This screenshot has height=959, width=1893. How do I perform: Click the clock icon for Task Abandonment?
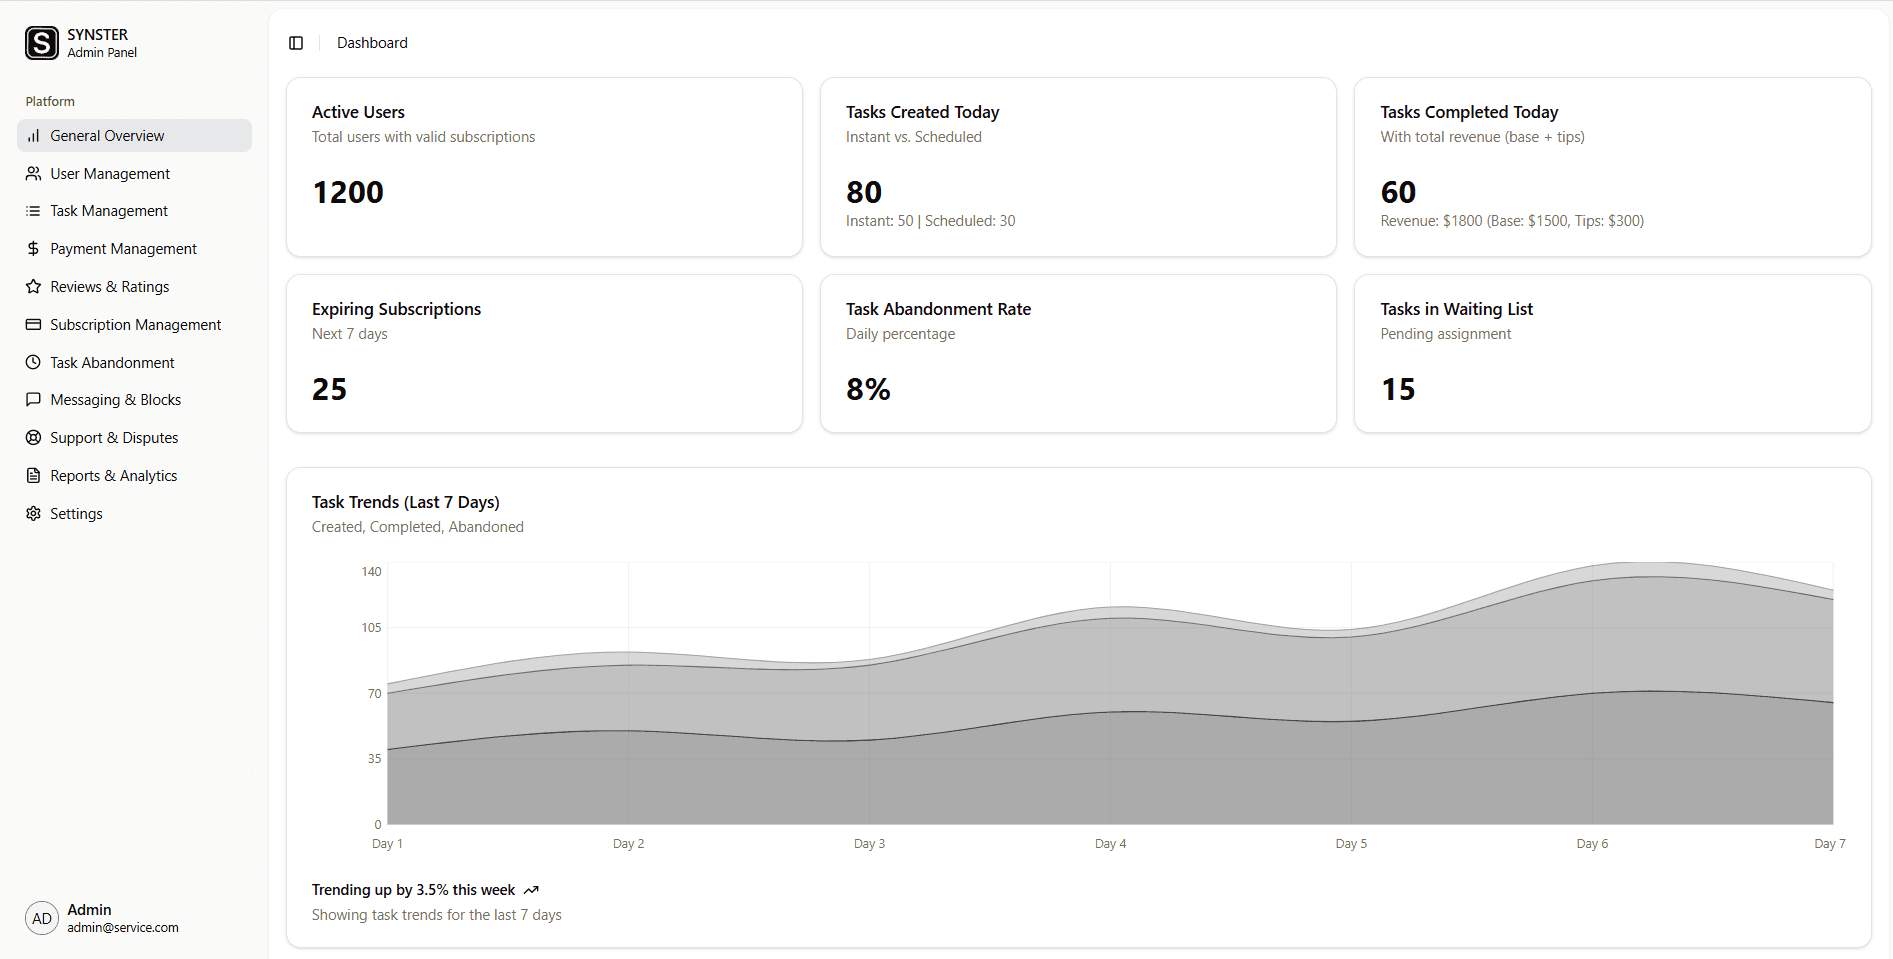tap(34, 362)
